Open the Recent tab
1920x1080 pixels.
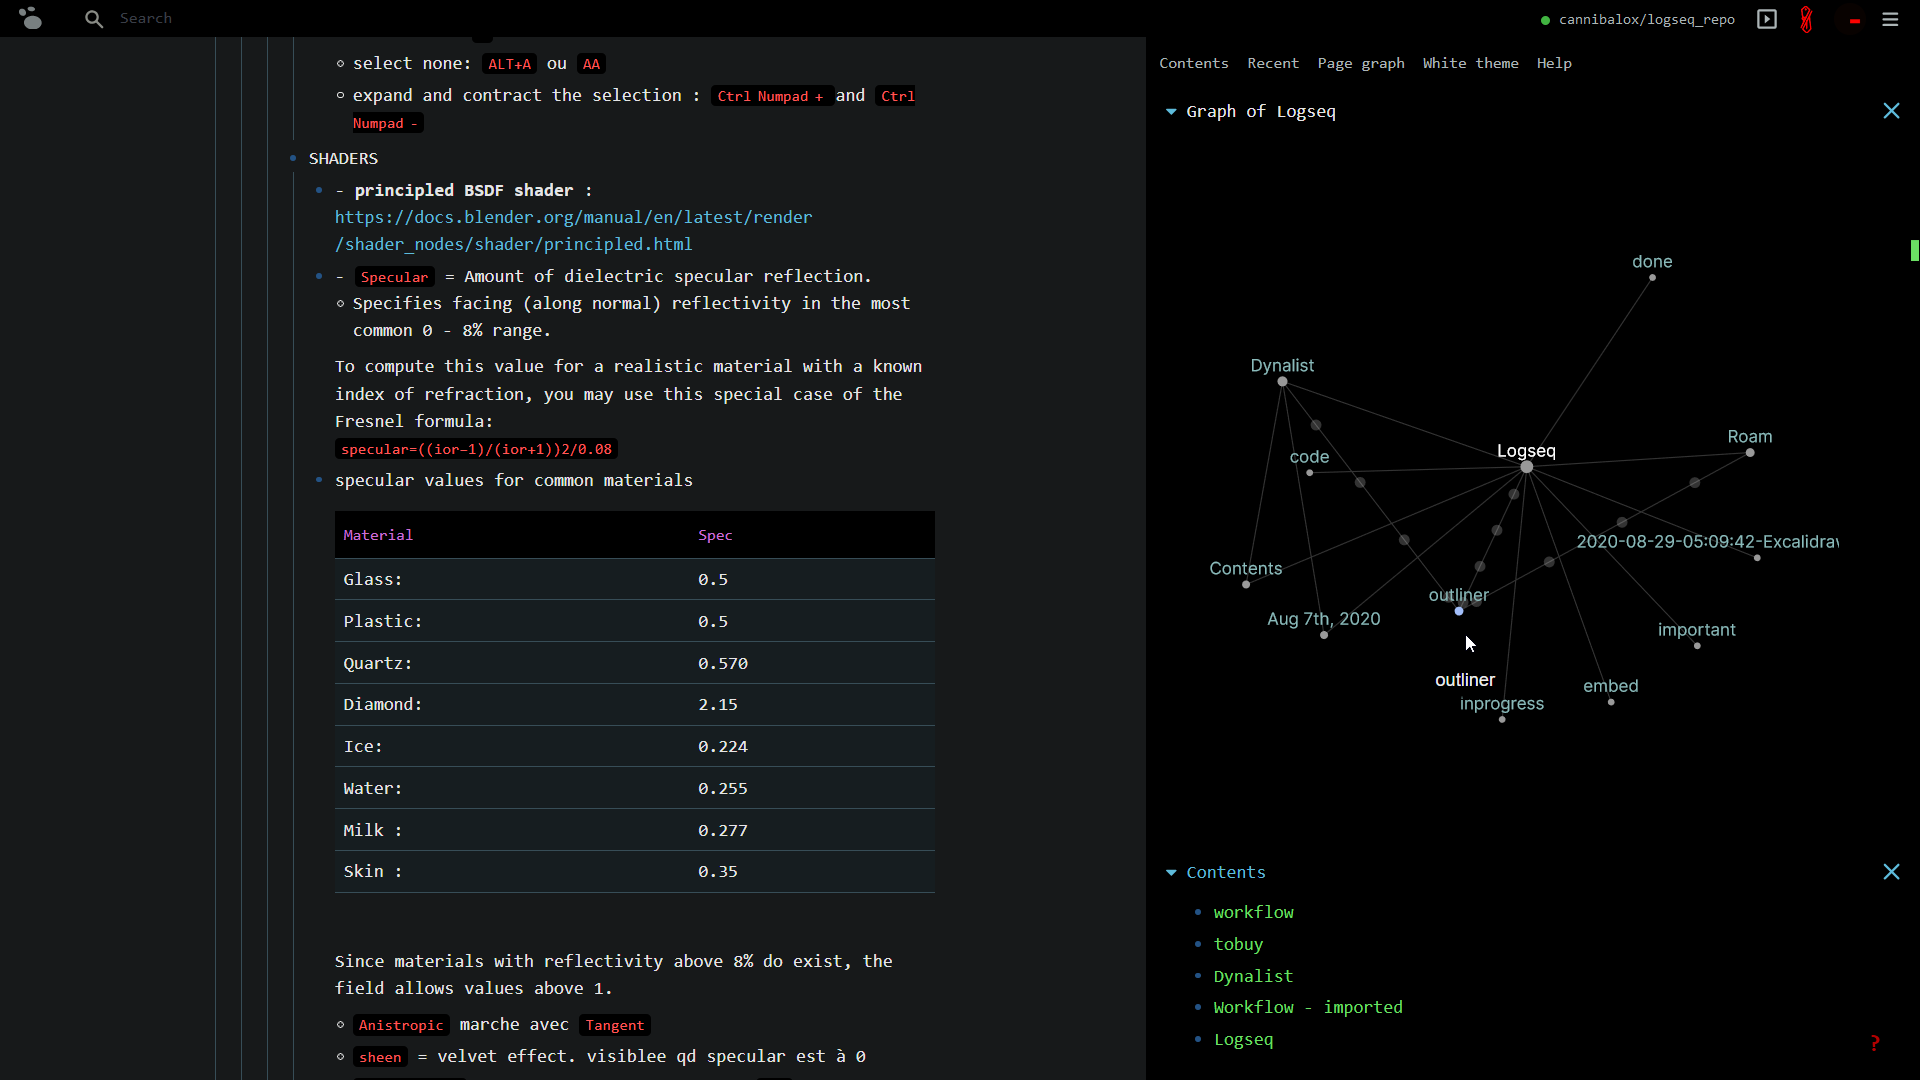click(x=1272, y=63)
